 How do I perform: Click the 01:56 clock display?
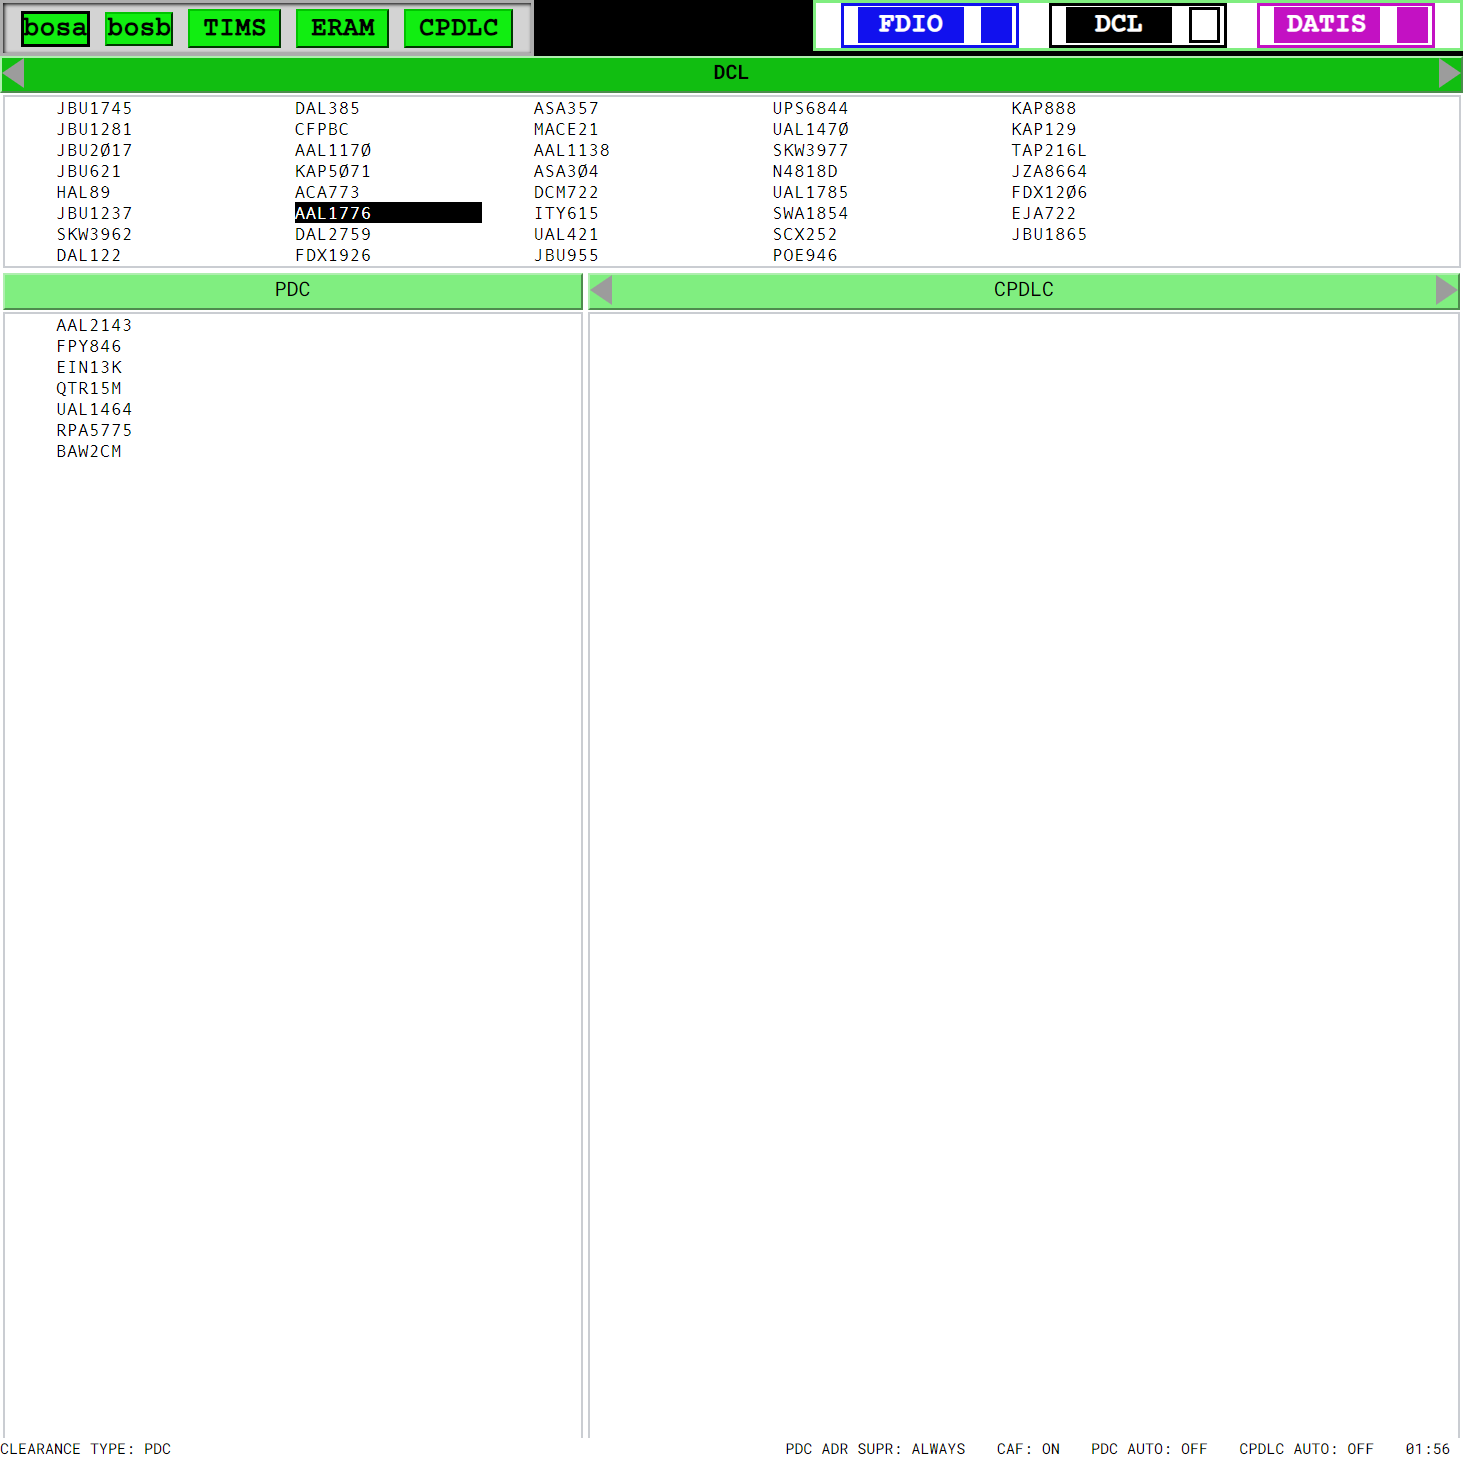coord(1427,1449)
